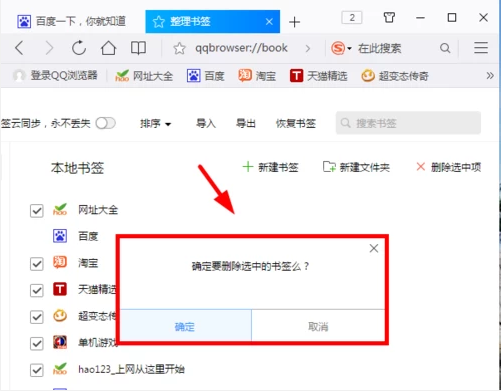
Task: Uncheck the 网址大全 checkbox
Action: [x=37, y=211]
